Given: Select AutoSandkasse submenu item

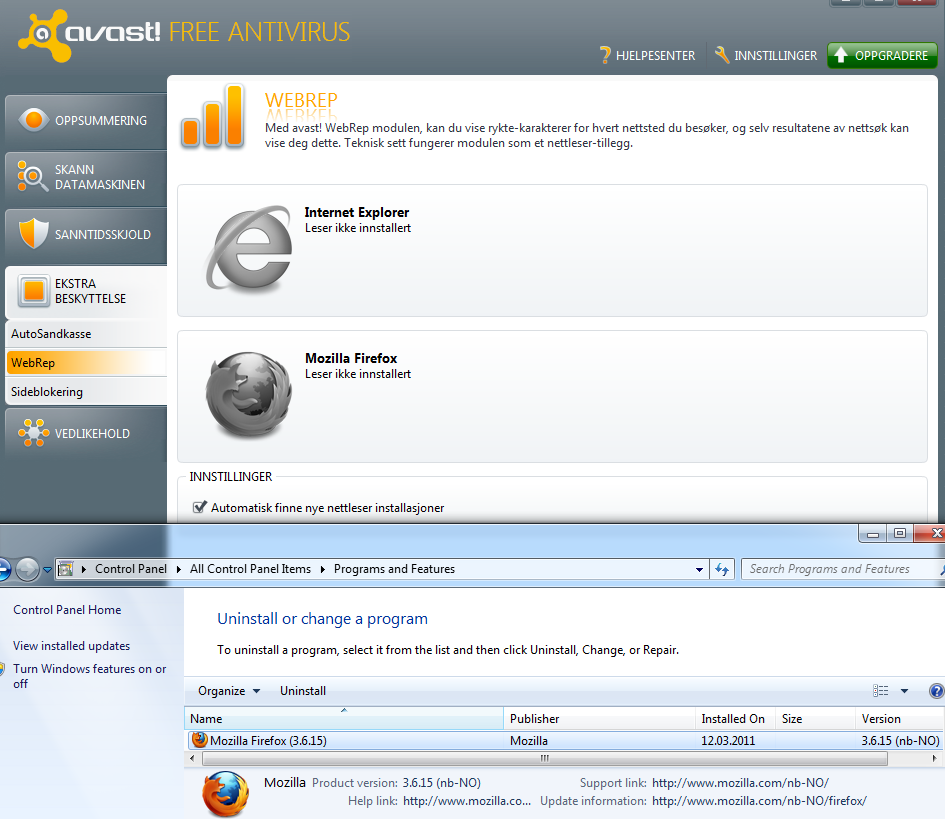Looking at the screenshot, I should tap(86, 334).
